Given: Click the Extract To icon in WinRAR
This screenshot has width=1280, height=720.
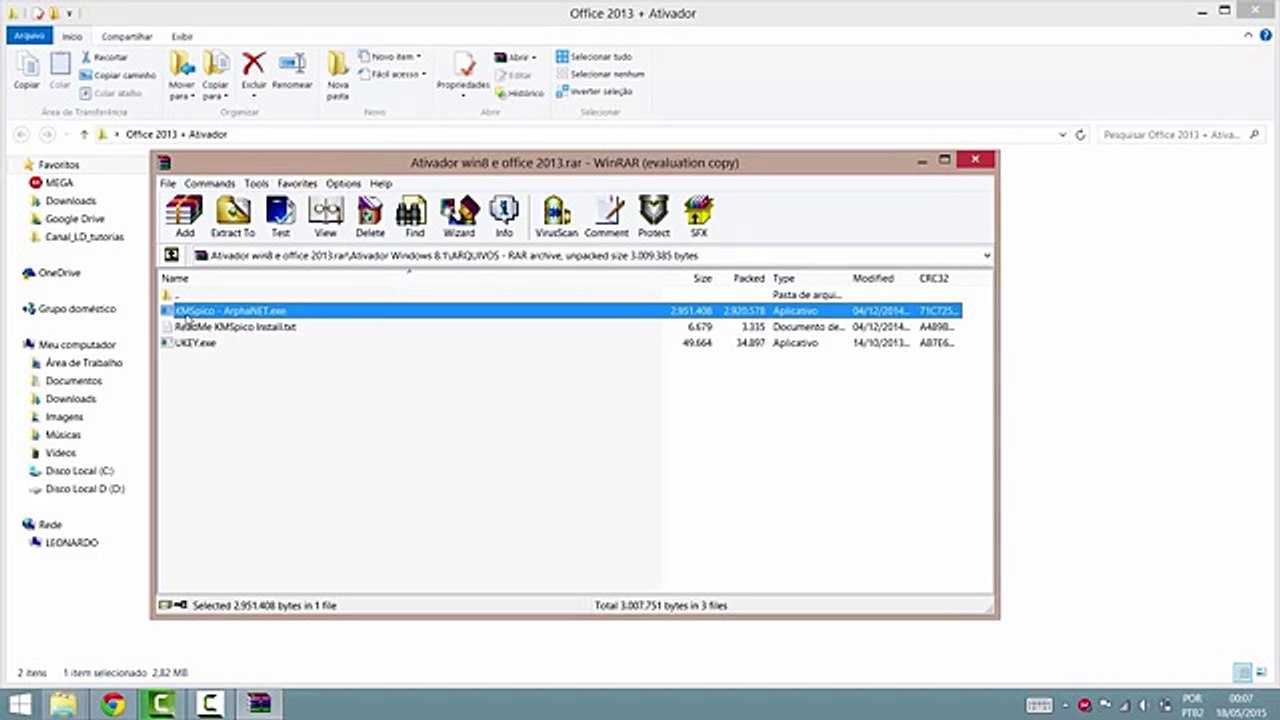Looking at the screenshot, I should pyautogui.click(x=233, y=216).
